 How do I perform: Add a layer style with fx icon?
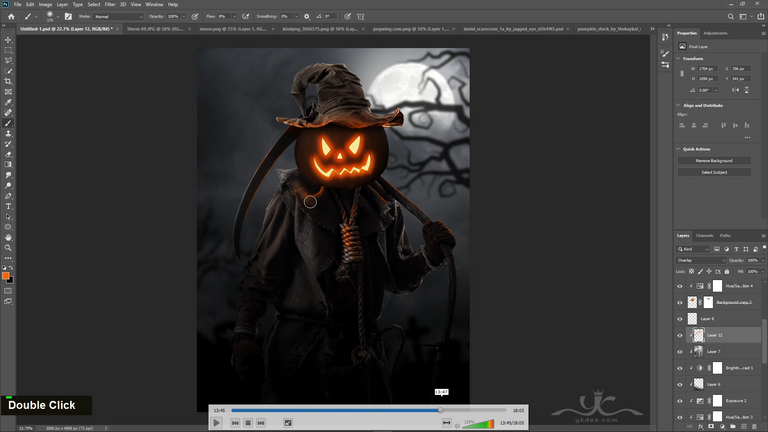pyautogui.click(x=700, y=427)
